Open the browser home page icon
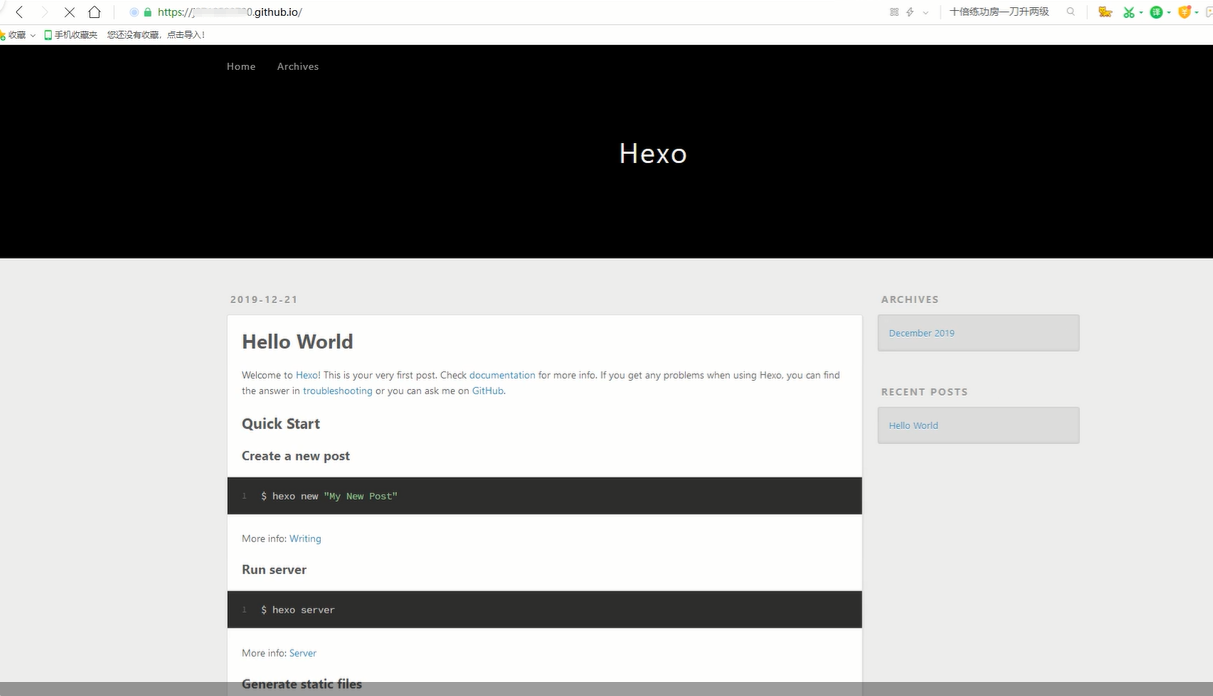 94,12
